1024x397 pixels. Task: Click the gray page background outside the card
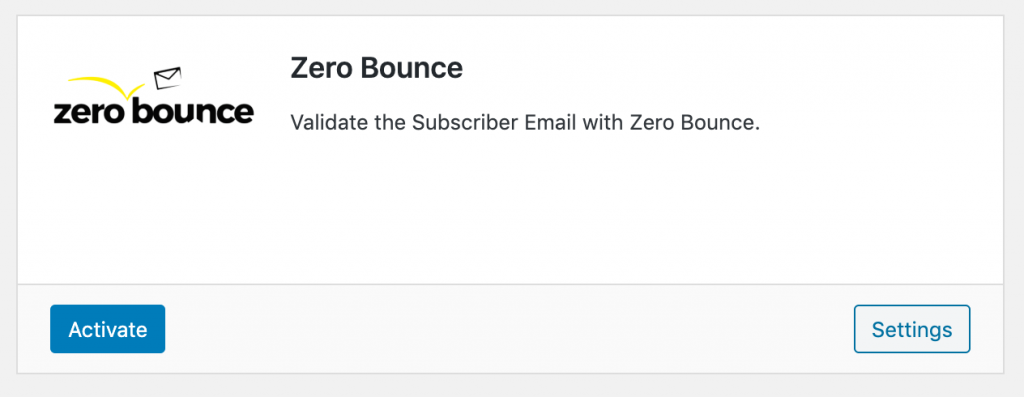coord(509,386)
